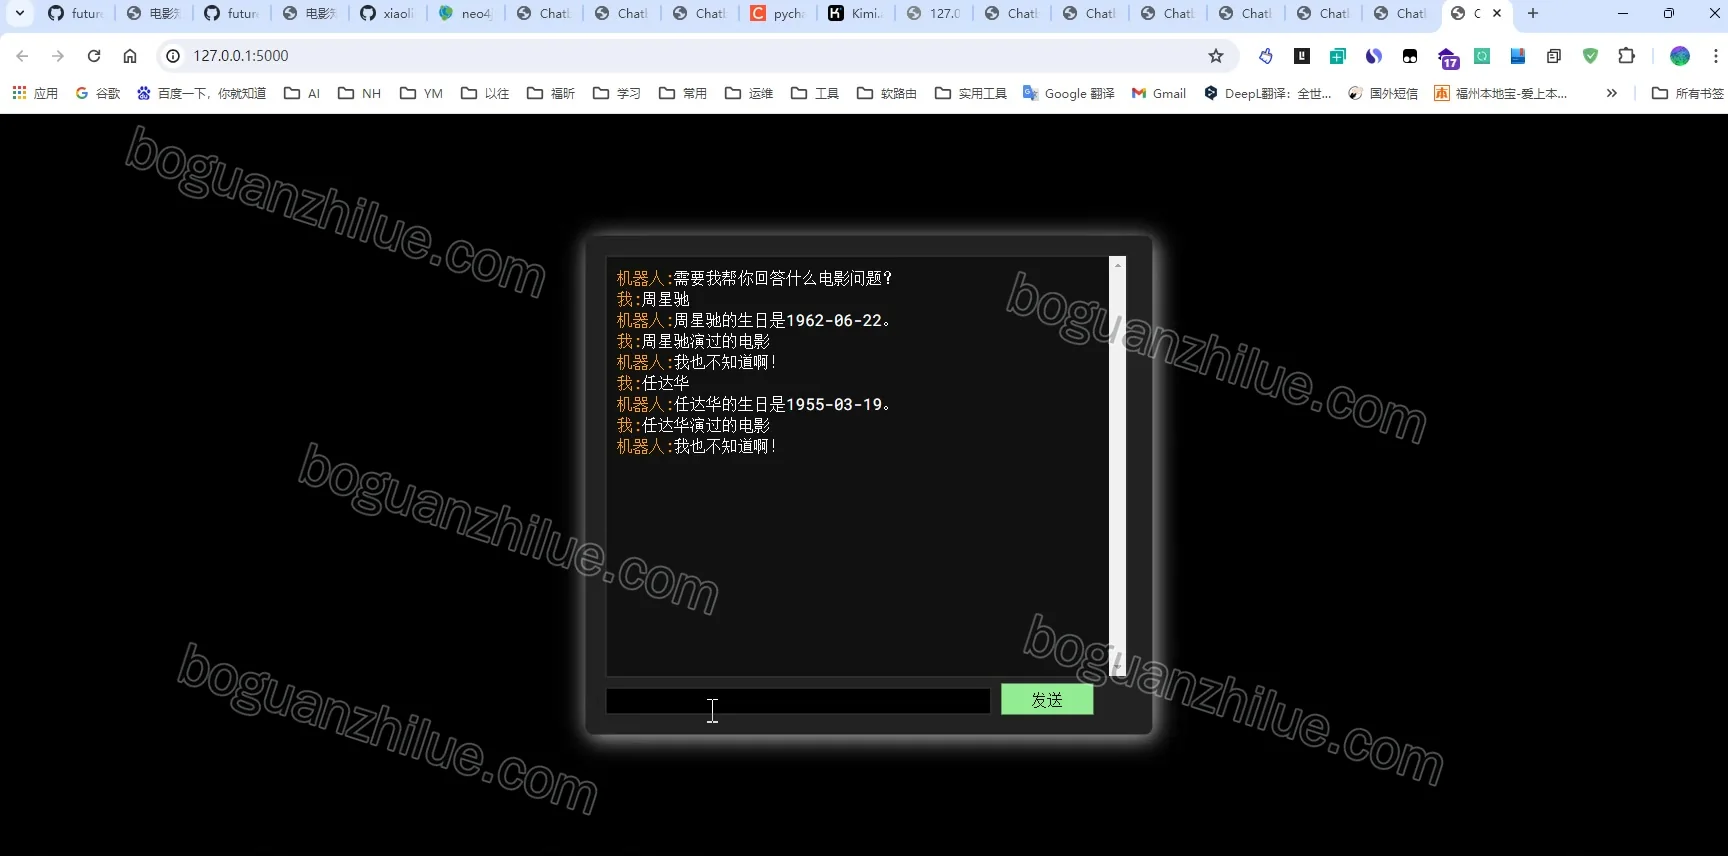1728x856 pixels.
Task: Select the text 任达华的生日是1955-03-19
Action: pos(782,405)
